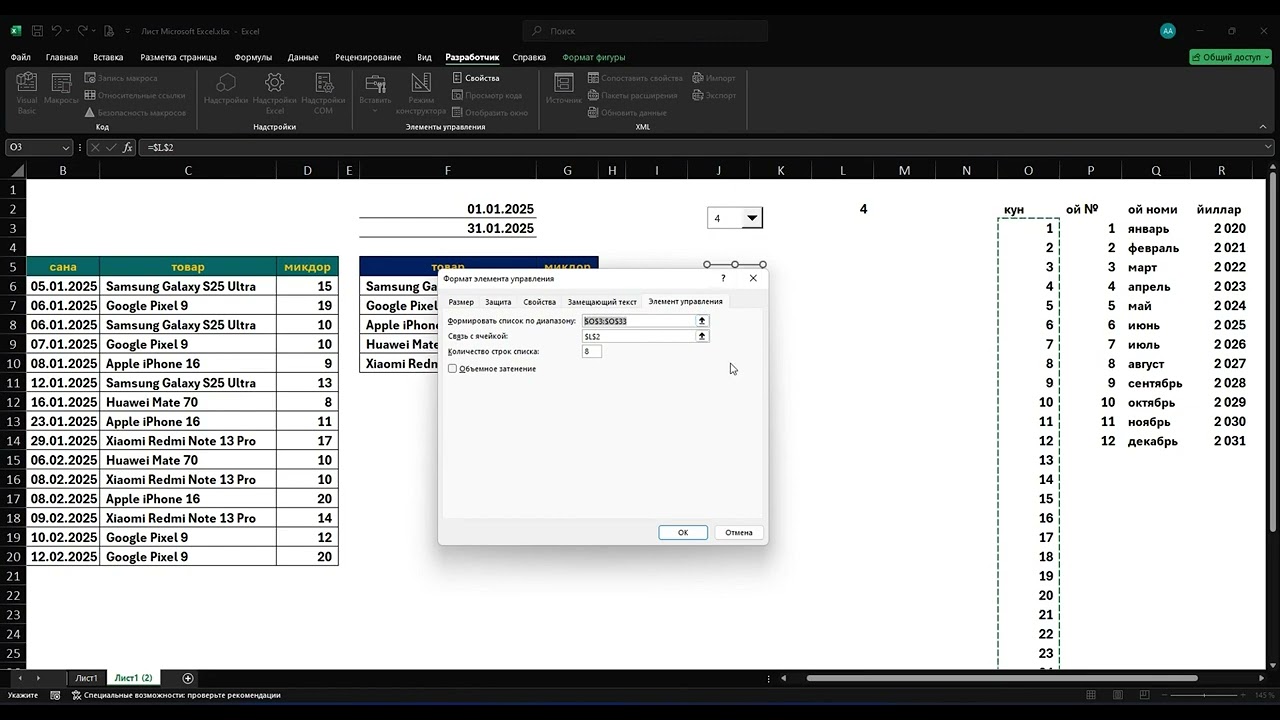Screen dimensions: 1280x720
Task: Open the AA account avatar
Action: pyautogui.click(x=1167, y=31)
